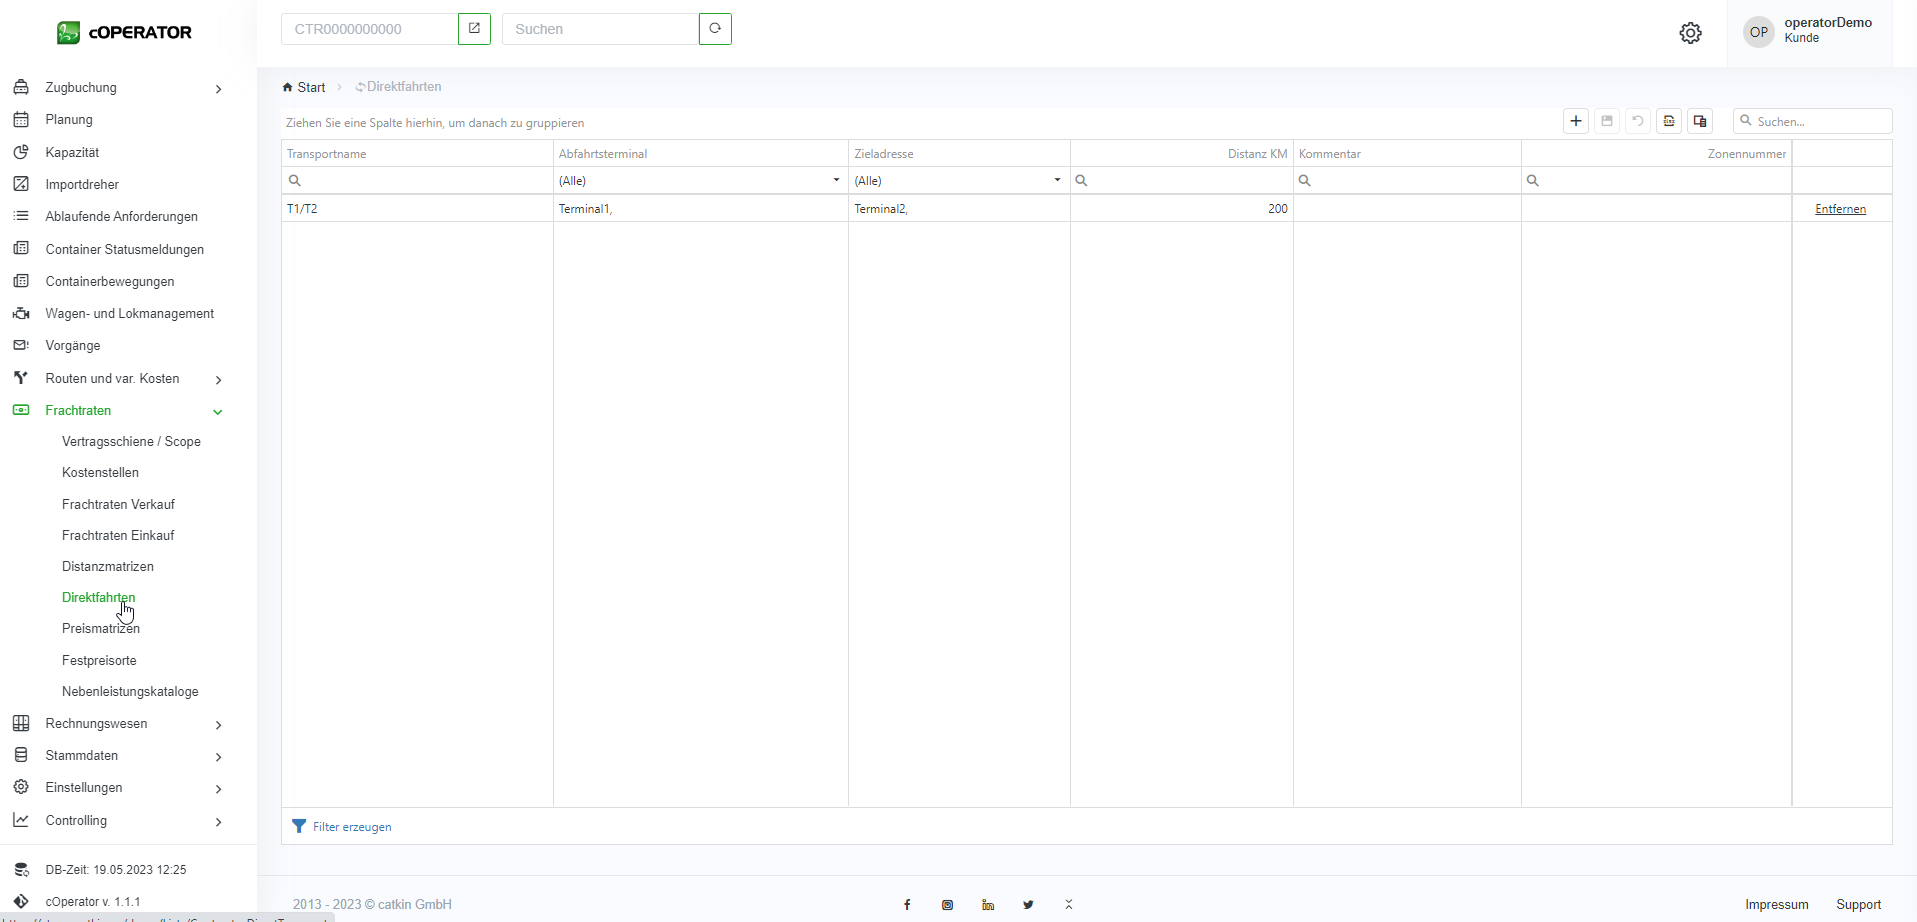Open Distanzmatrizen in the sidebar
The height and width of the screenshot is (922, 1917).
pos(108,566)
